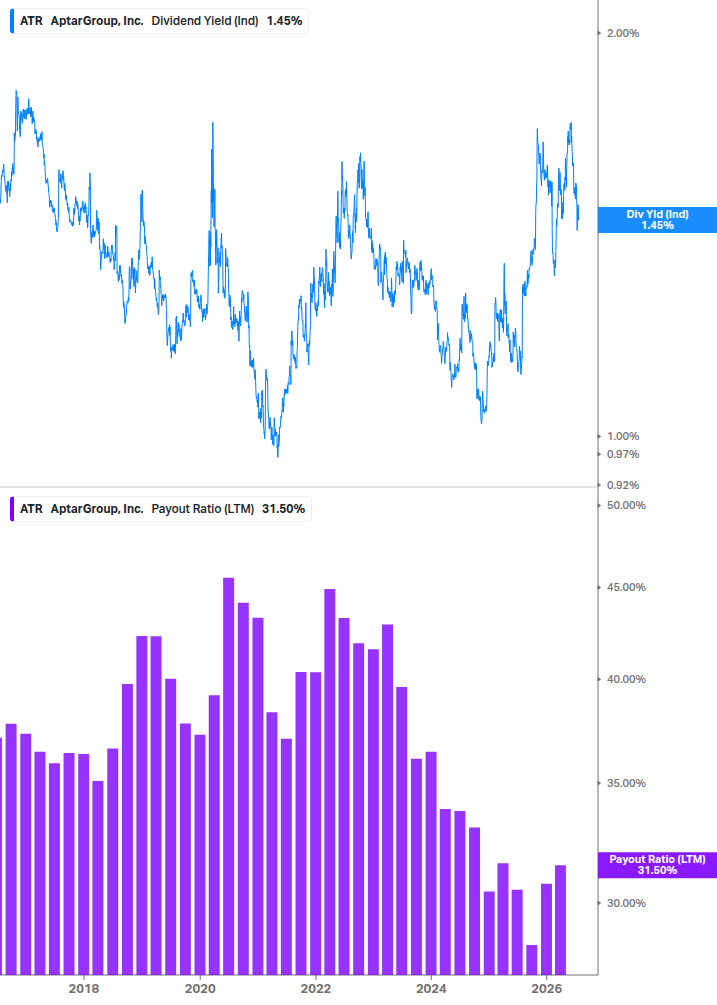Click the 2.00% tick on yield axis
Screen dimensions: 717x1005
coord(623,33)
